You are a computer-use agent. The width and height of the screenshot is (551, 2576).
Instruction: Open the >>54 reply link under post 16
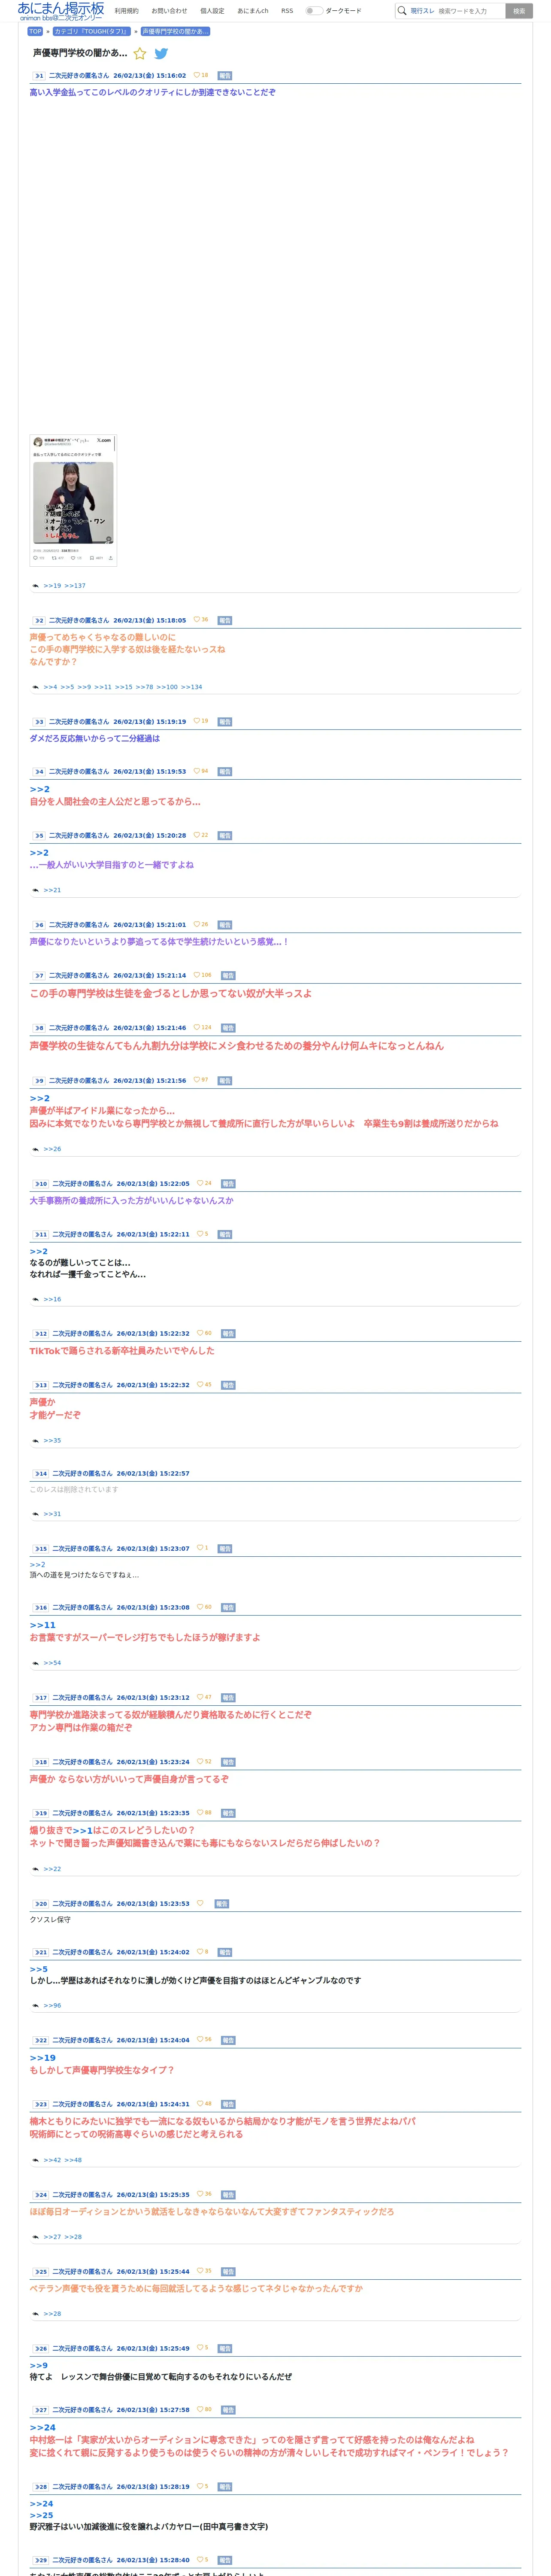(52, 1663)
